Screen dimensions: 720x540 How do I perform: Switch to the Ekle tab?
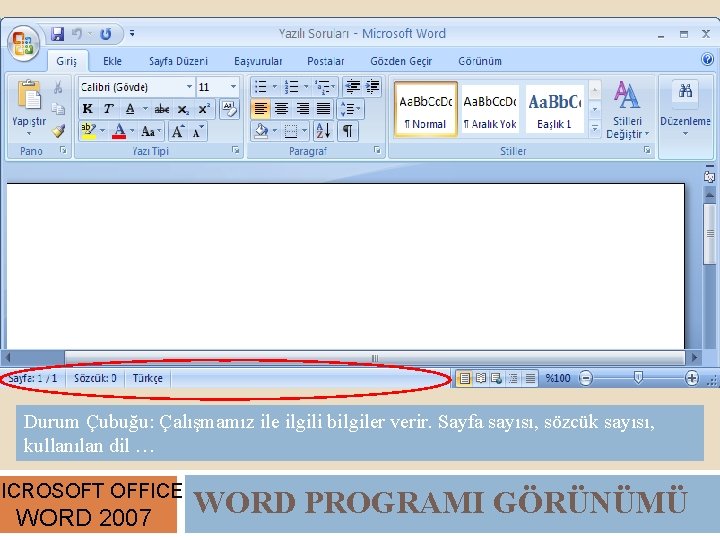(x=112, y=61)
